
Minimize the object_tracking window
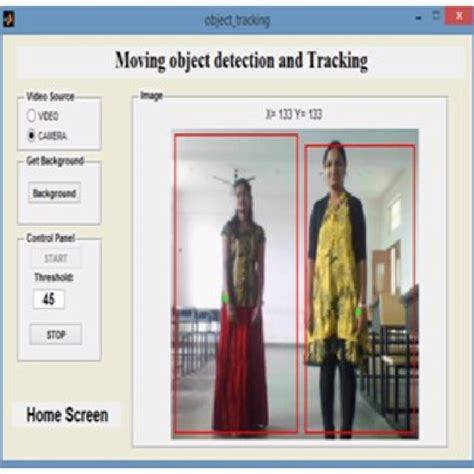click(418, 18)
